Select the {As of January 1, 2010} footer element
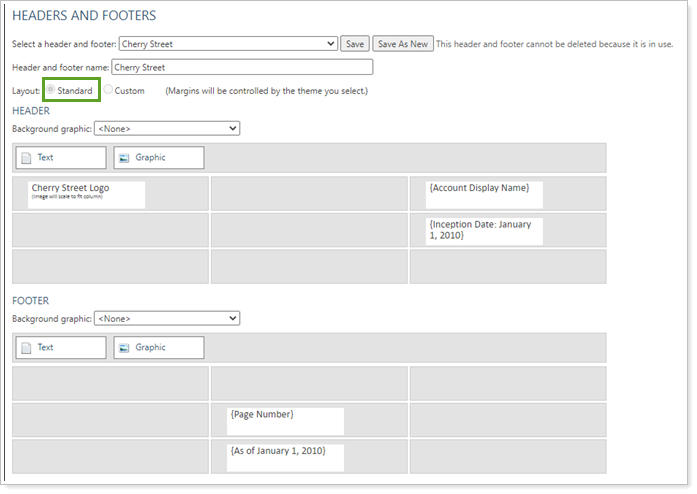This screenshot has height=494, width=697. [286, 456]
